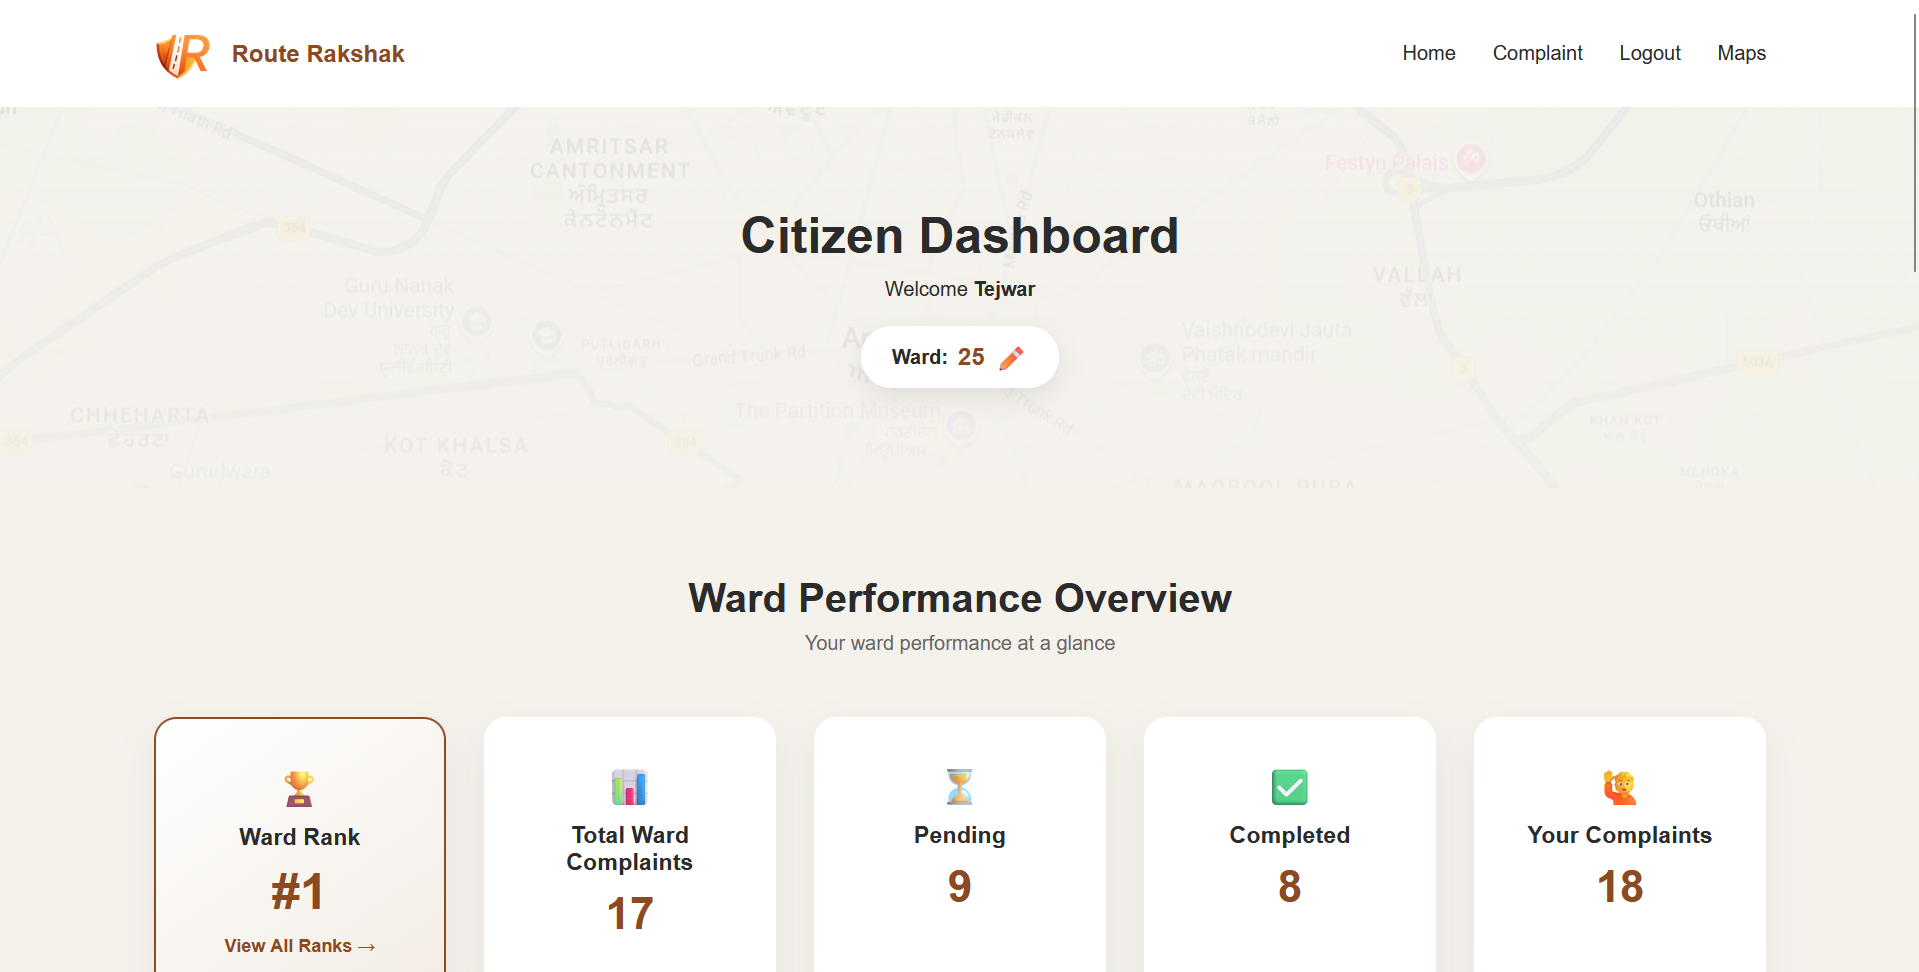The height and width of the screenshot is (972, 1919).
Task: Go to the Complaint page
Action: pos(1537,53)
